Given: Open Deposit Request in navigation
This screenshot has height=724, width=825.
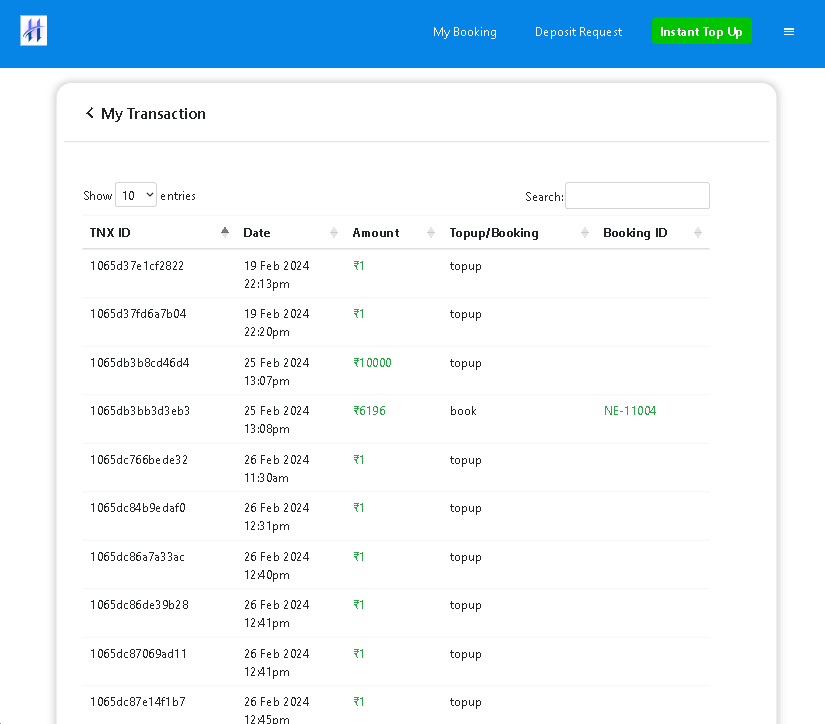Looking at the screenshot, I should coord(578,32).
